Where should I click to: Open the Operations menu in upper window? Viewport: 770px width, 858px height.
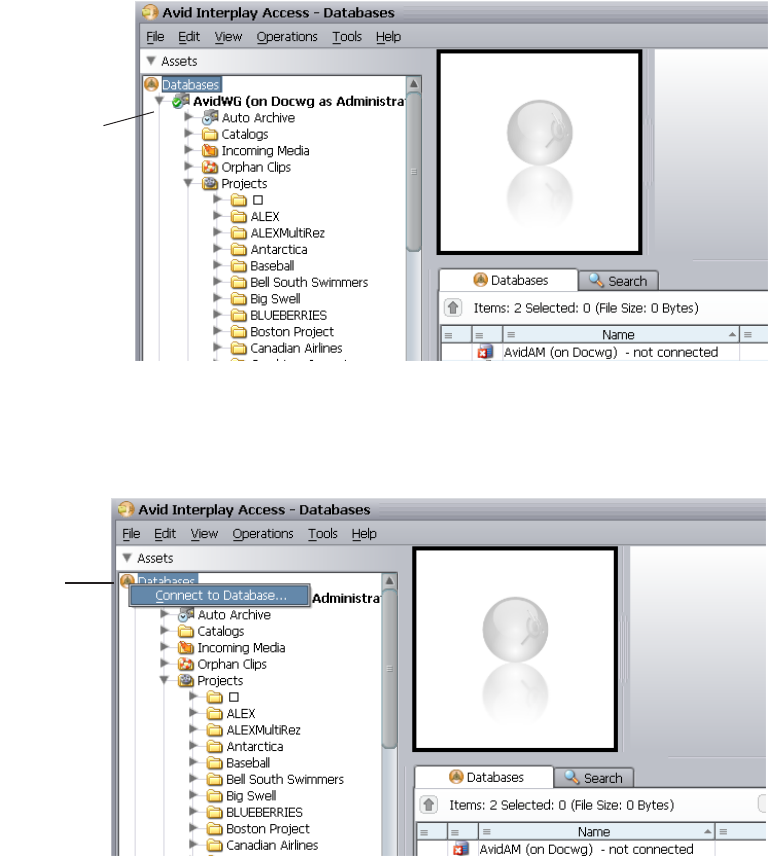(x=287, y=37)
